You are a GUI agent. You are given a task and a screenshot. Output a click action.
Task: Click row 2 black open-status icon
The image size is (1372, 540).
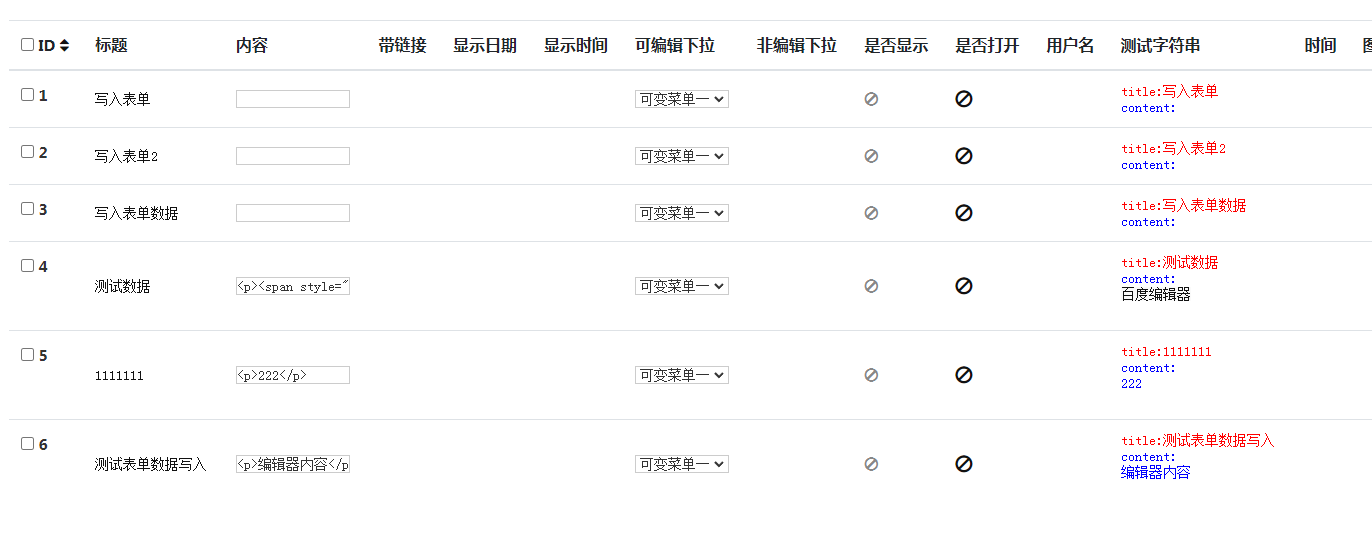tap(964, 156)
